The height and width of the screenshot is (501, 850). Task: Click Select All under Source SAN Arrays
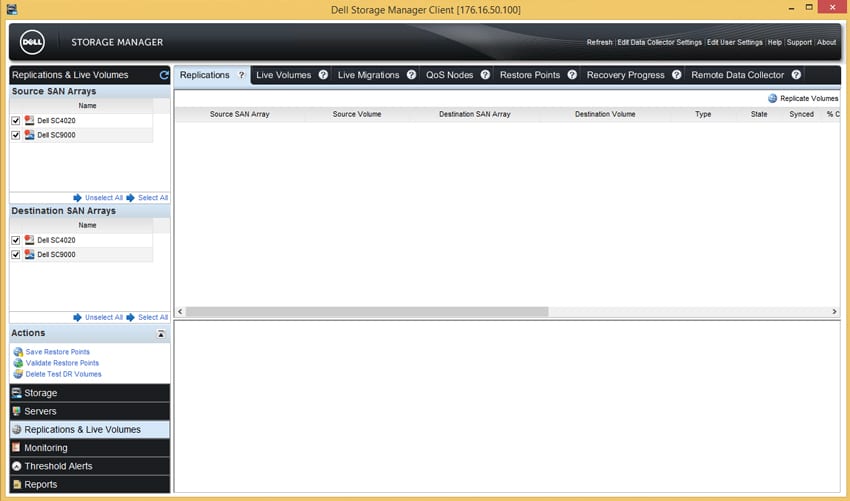click(153, 198)
